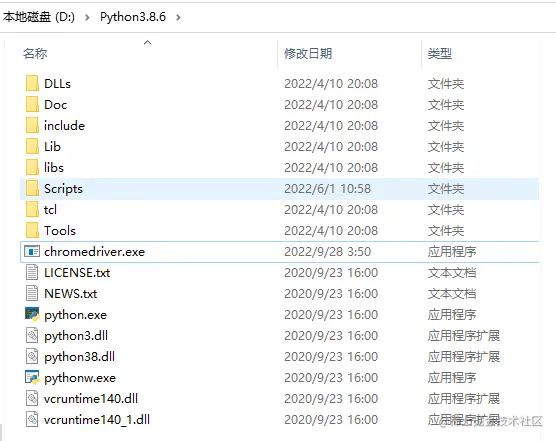Click 应用程序扩展 type of python3.dll

point(464,335)
